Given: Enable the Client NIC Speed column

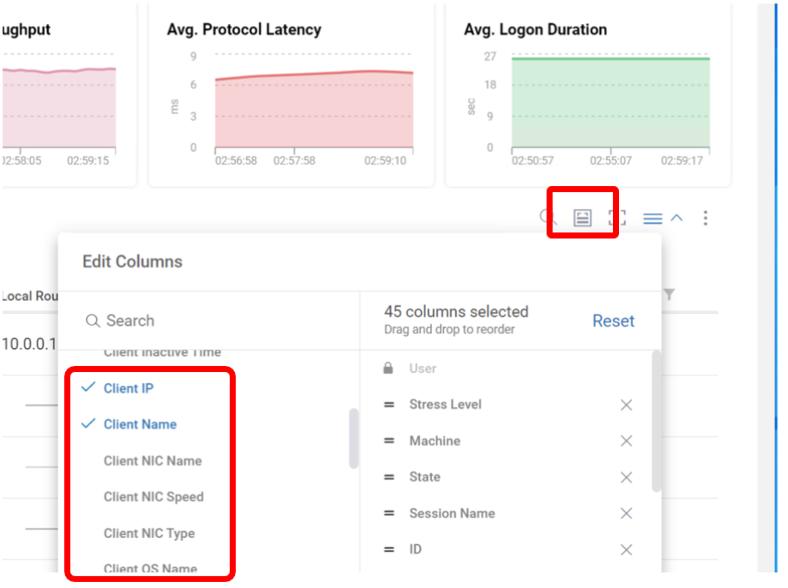Looking at the screenshot, I should [153, 497].
